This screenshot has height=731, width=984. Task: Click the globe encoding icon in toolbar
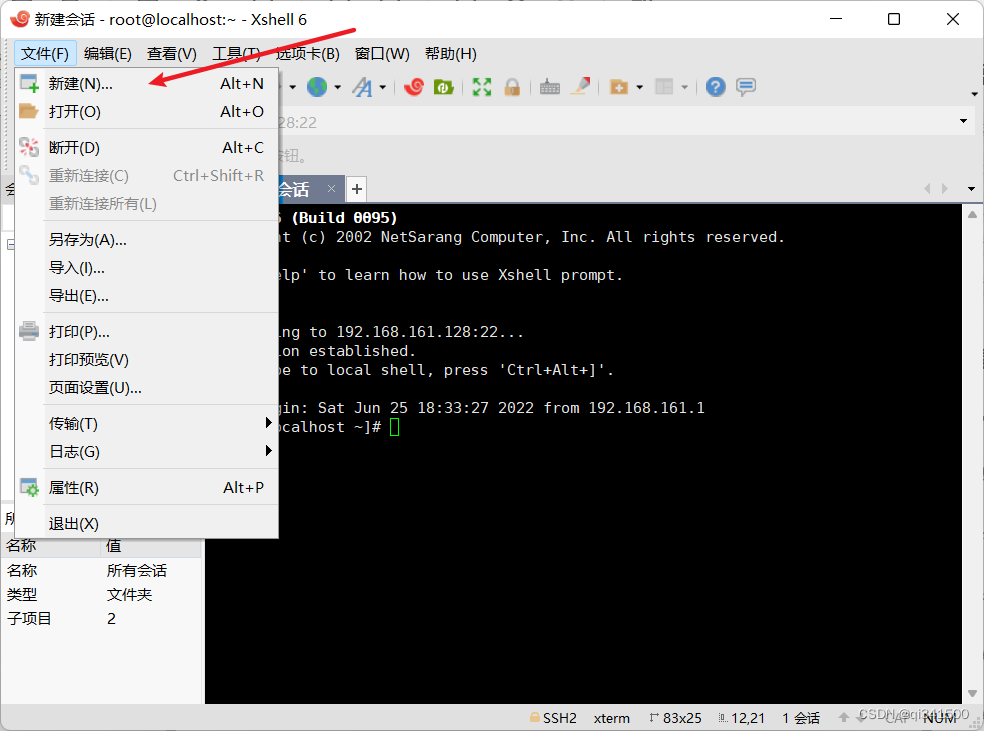pyautogui.click(x=317, y=87)
